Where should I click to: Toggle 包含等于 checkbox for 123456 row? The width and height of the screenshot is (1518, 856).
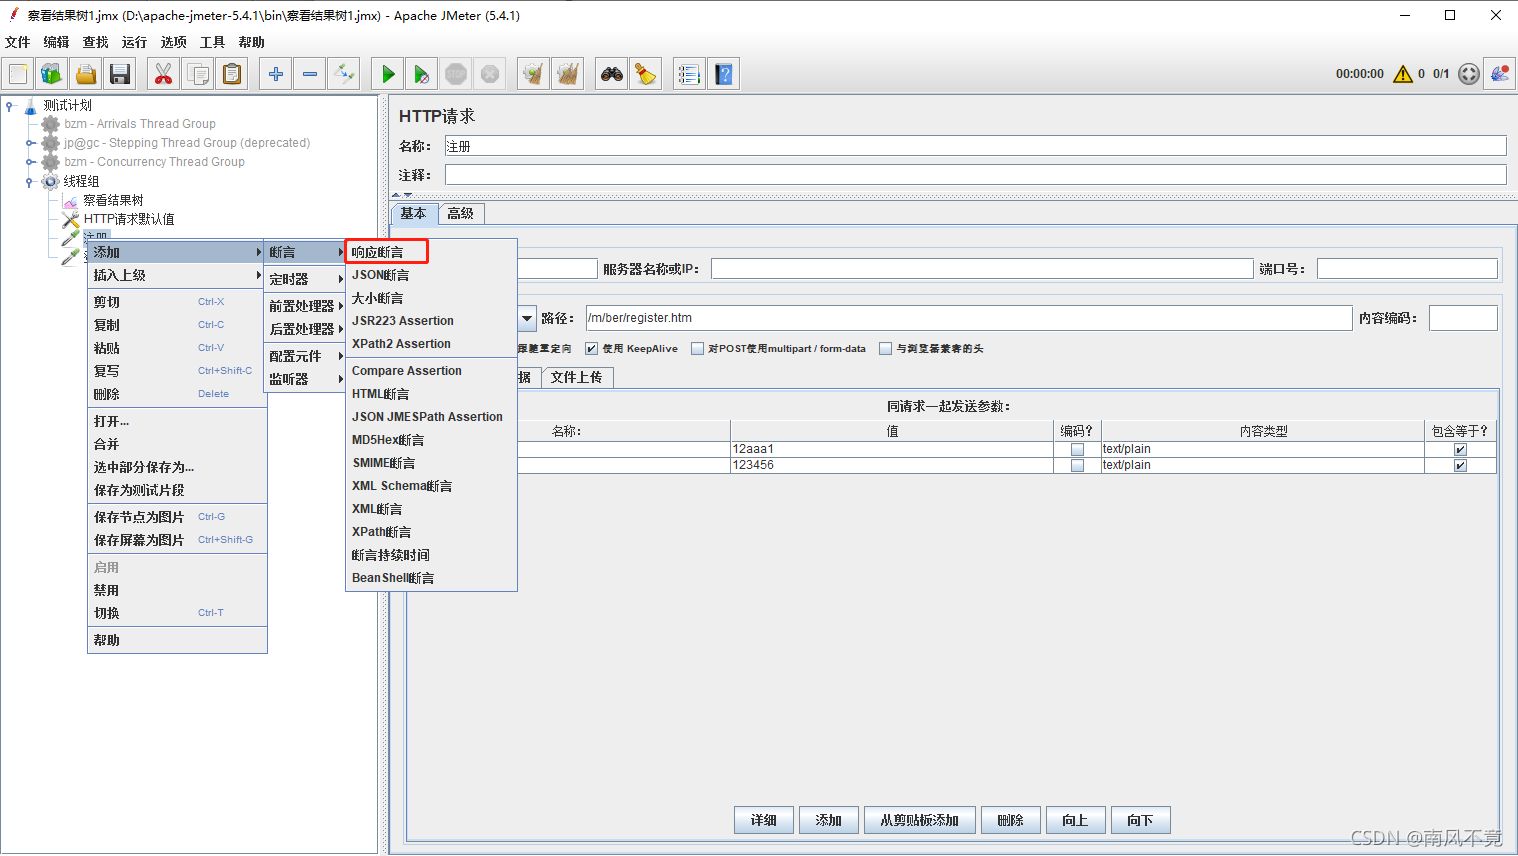point(1460,466)
